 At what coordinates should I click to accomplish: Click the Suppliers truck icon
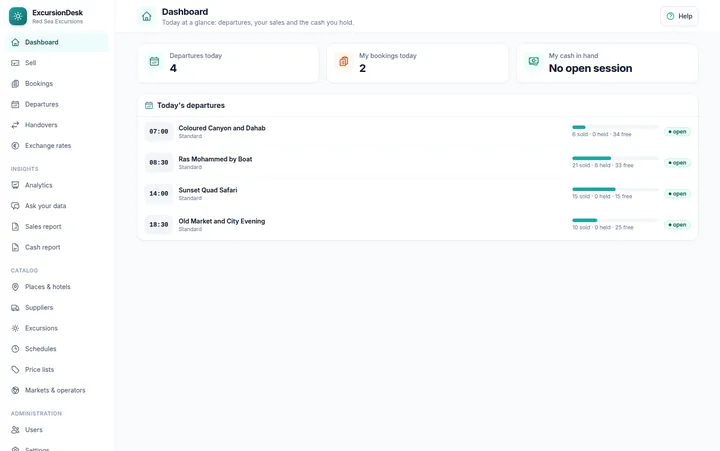point(15,307)
